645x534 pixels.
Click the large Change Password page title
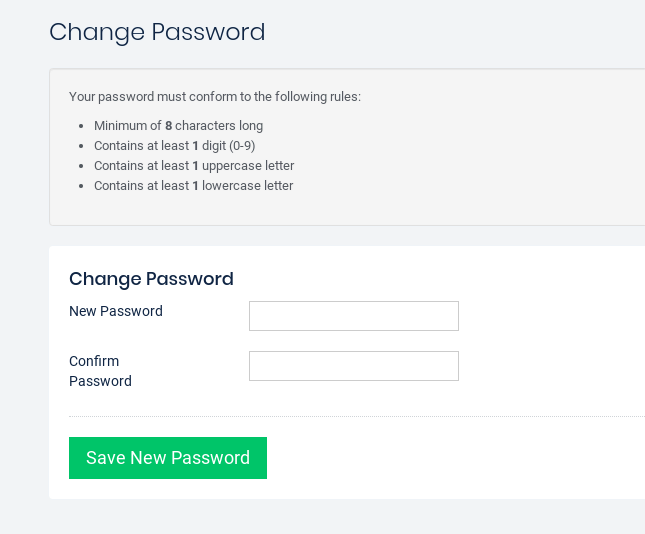coord(157,32)
